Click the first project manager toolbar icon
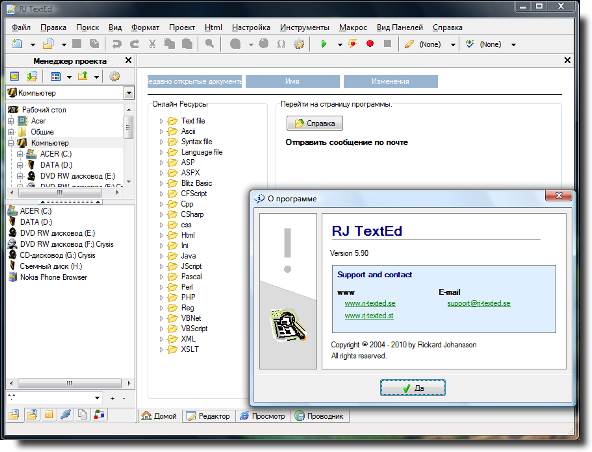The height and width of the screenshot is (452, 592). [x=14, y=76]
